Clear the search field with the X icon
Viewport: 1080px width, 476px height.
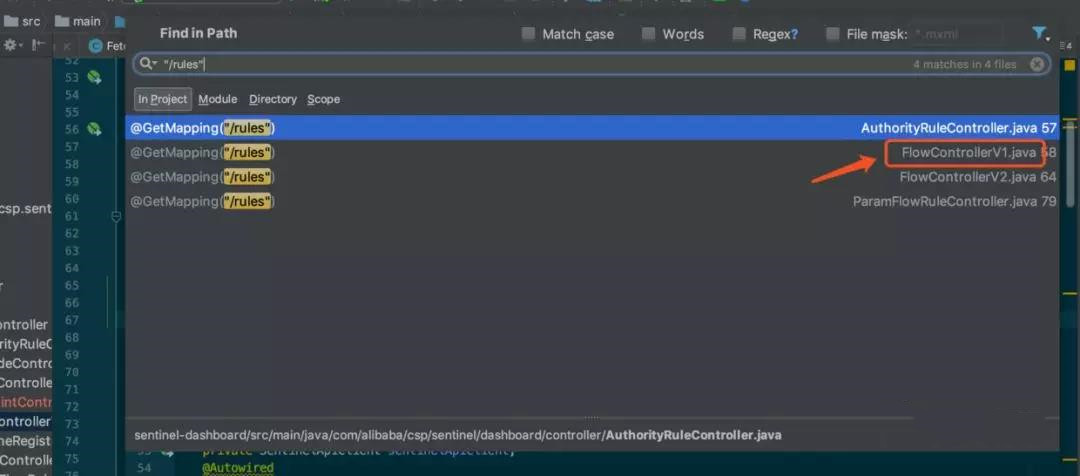point(1037,64)
